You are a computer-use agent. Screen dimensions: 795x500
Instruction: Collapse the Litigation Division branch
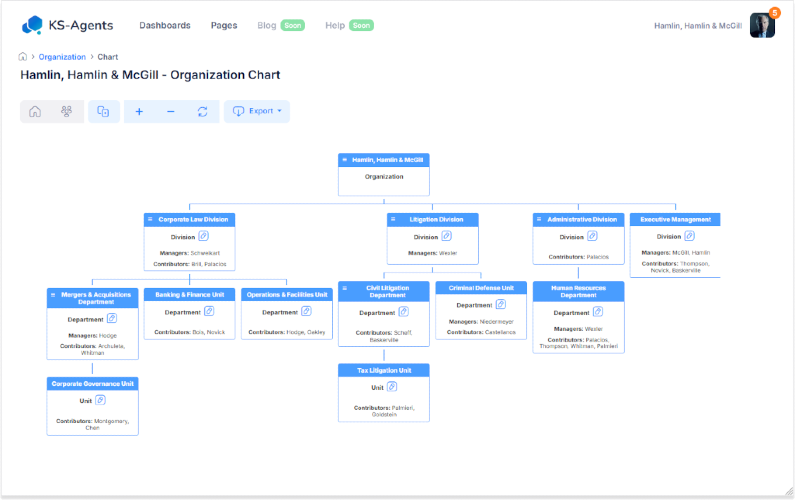(393, 219)
